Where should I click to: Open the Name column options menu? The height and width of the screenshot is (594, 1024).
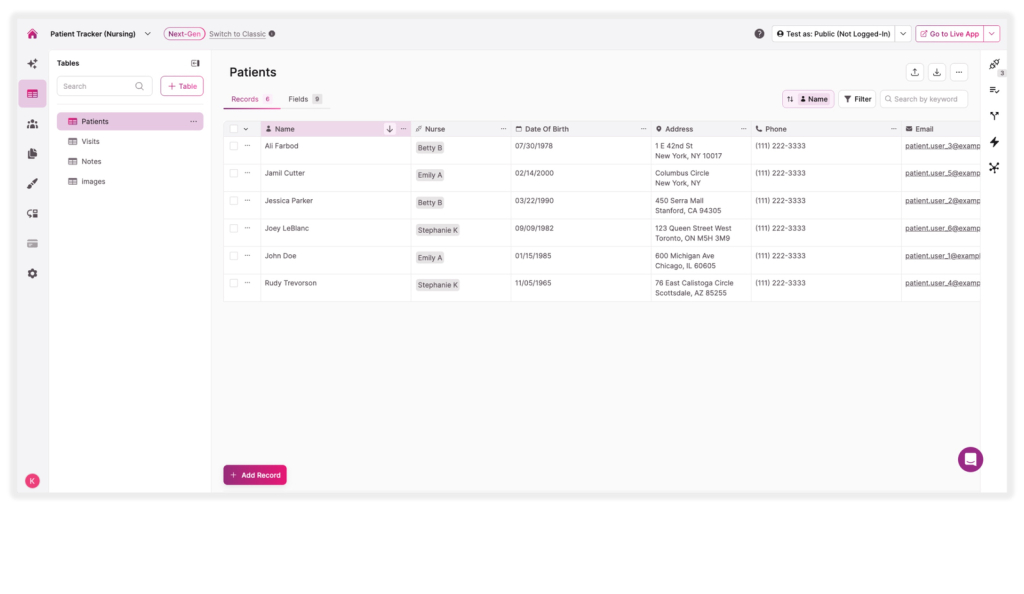(x=403, y=128)
